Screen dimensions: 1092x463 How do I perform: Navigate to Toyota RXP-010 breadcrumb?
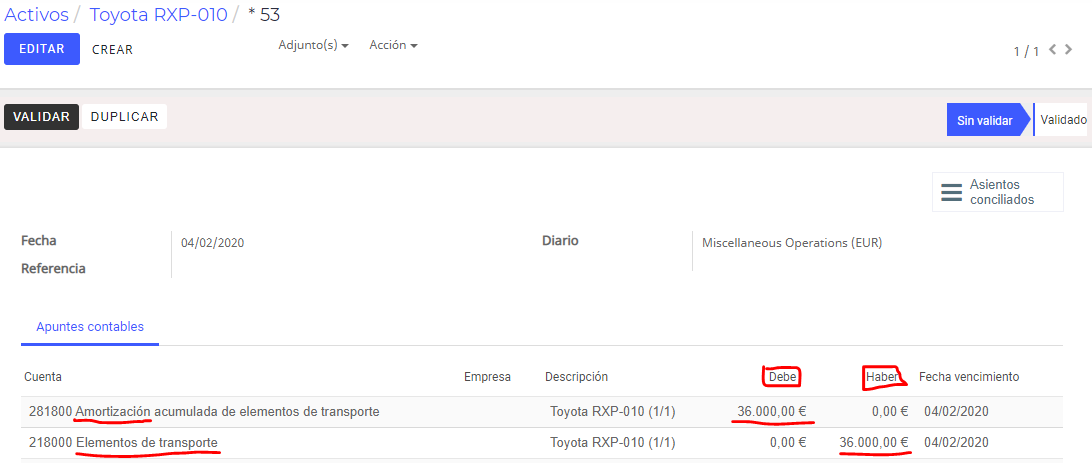[x=158, y=15]
